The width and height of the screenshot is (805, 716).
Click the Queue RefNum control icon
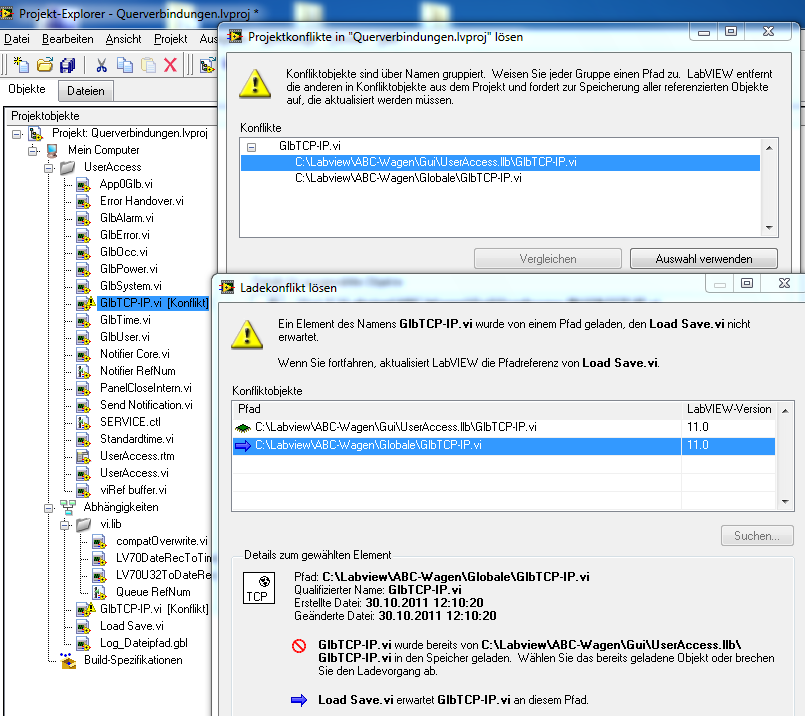(99, 592)
